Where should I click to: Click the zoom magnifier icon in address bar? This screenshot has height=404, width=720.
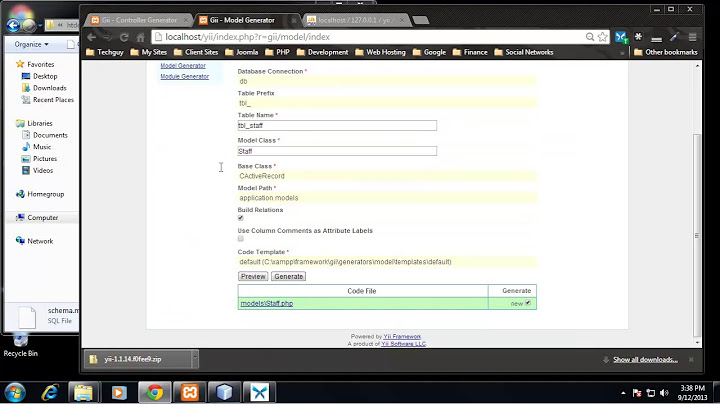(x=590, y=37)
